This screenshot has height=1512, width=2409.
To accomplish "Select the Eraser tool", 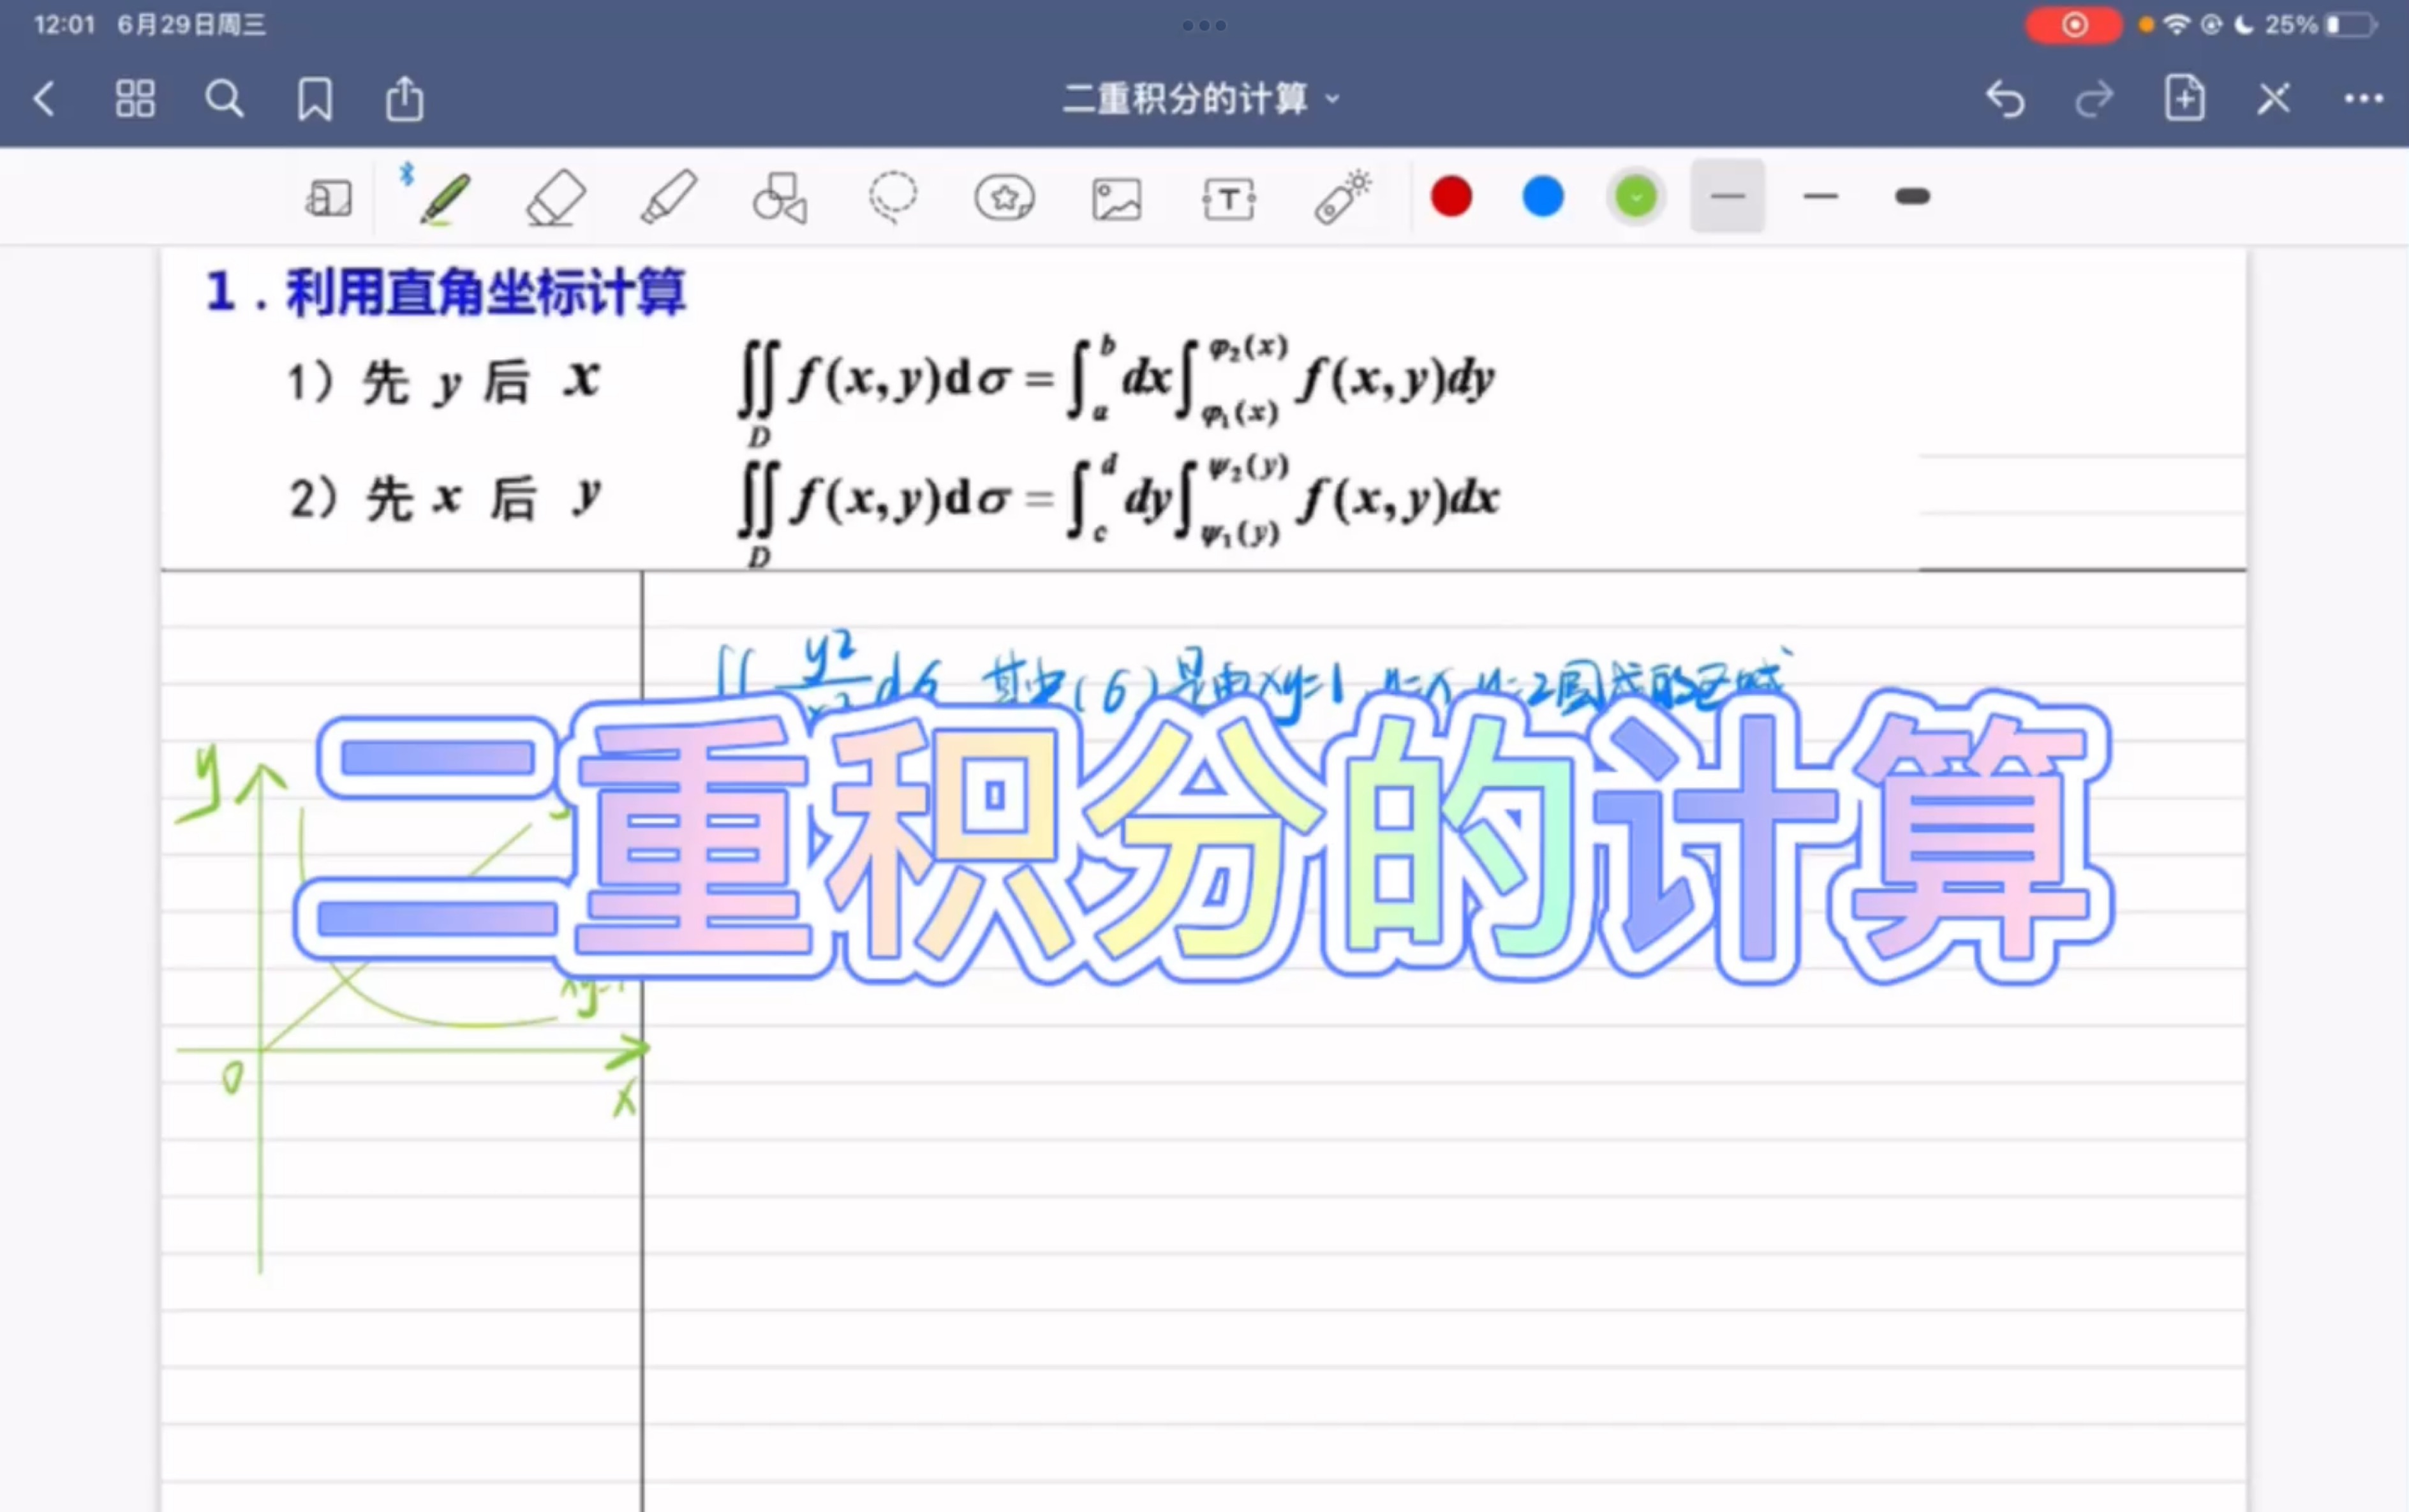I will coord(555,198).
